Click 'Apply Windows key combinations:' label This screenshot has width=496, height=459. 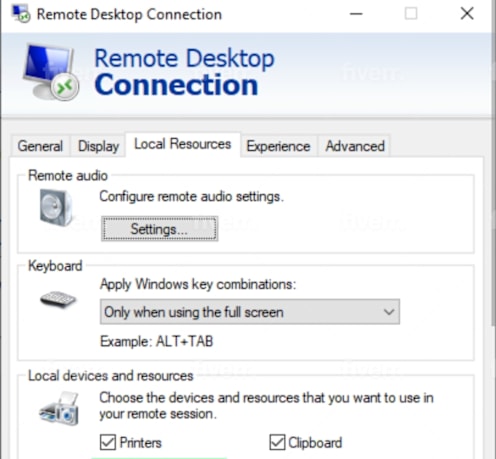pos(198,285)
